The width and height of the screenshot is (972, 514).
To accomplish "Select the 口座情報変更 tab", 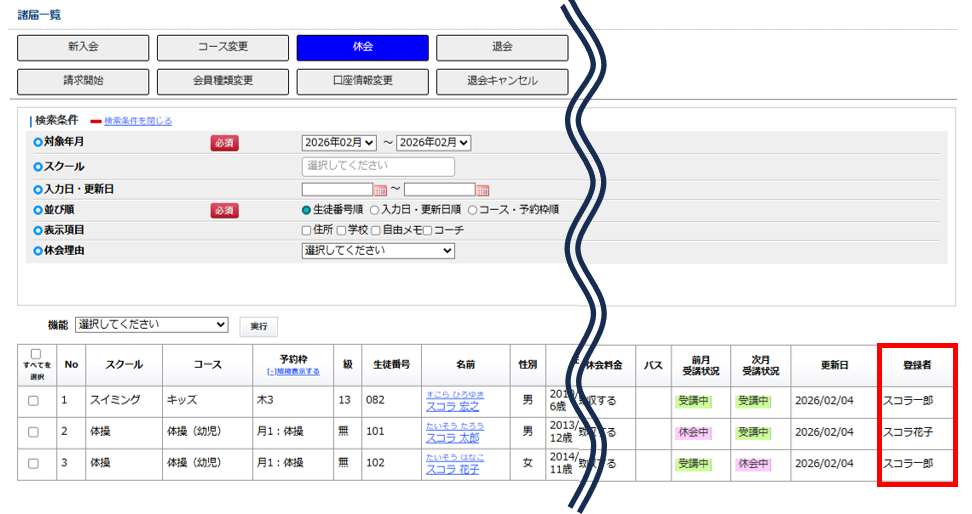I will 362,81.
